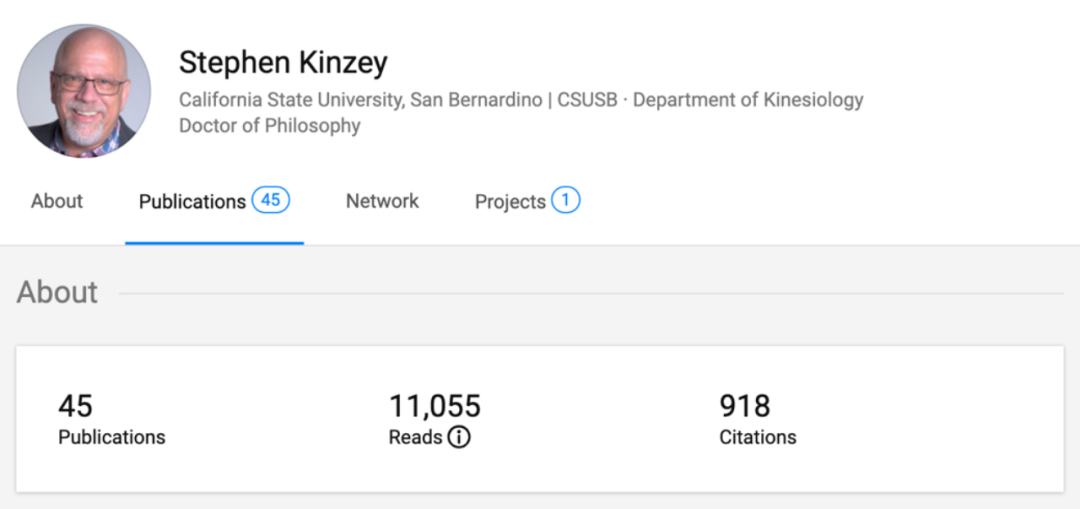Click the Doctor of Philosophy degree text
The height and width of the screenshot is (509, 1080).
click(269, 126)
